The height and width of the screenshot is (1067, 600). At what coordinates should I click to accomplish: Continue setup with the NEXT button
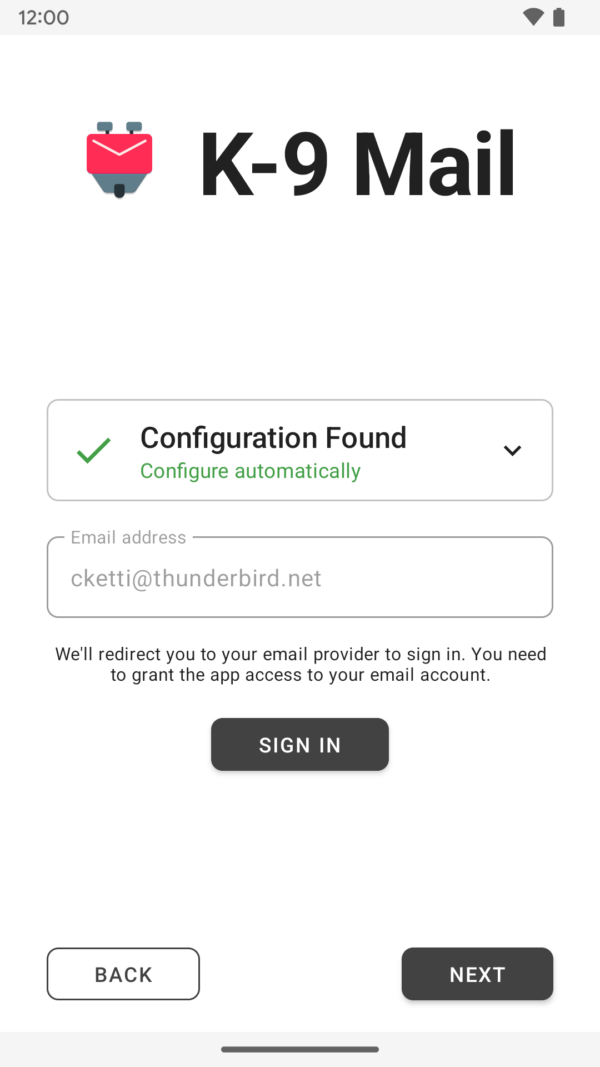tap(478, 974)
